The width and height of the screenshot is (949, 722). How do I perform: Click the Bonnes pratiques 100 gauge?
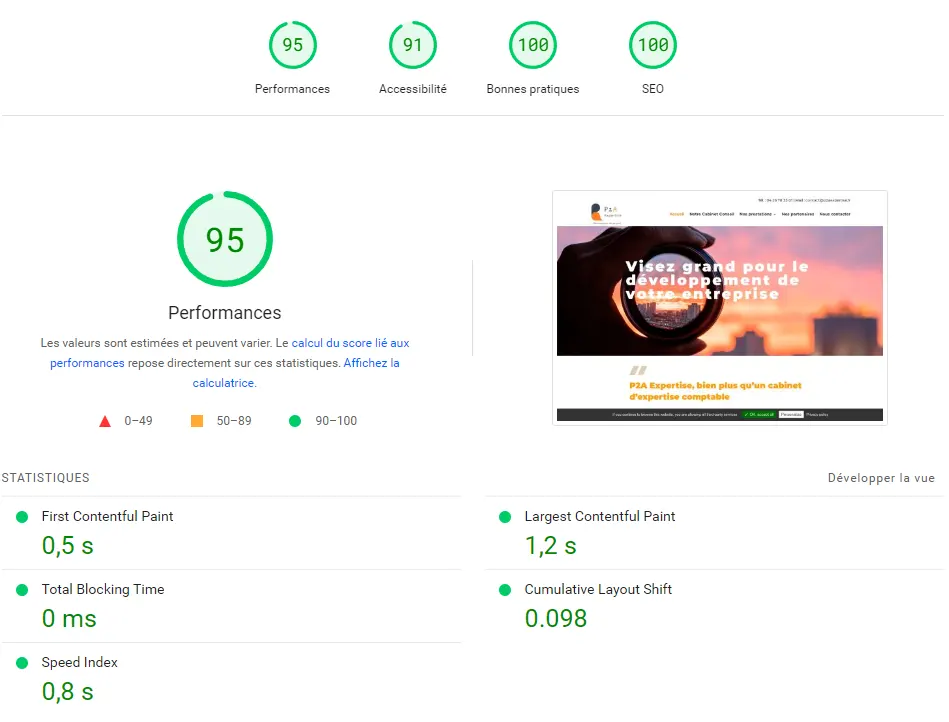[x=532, y=44]
